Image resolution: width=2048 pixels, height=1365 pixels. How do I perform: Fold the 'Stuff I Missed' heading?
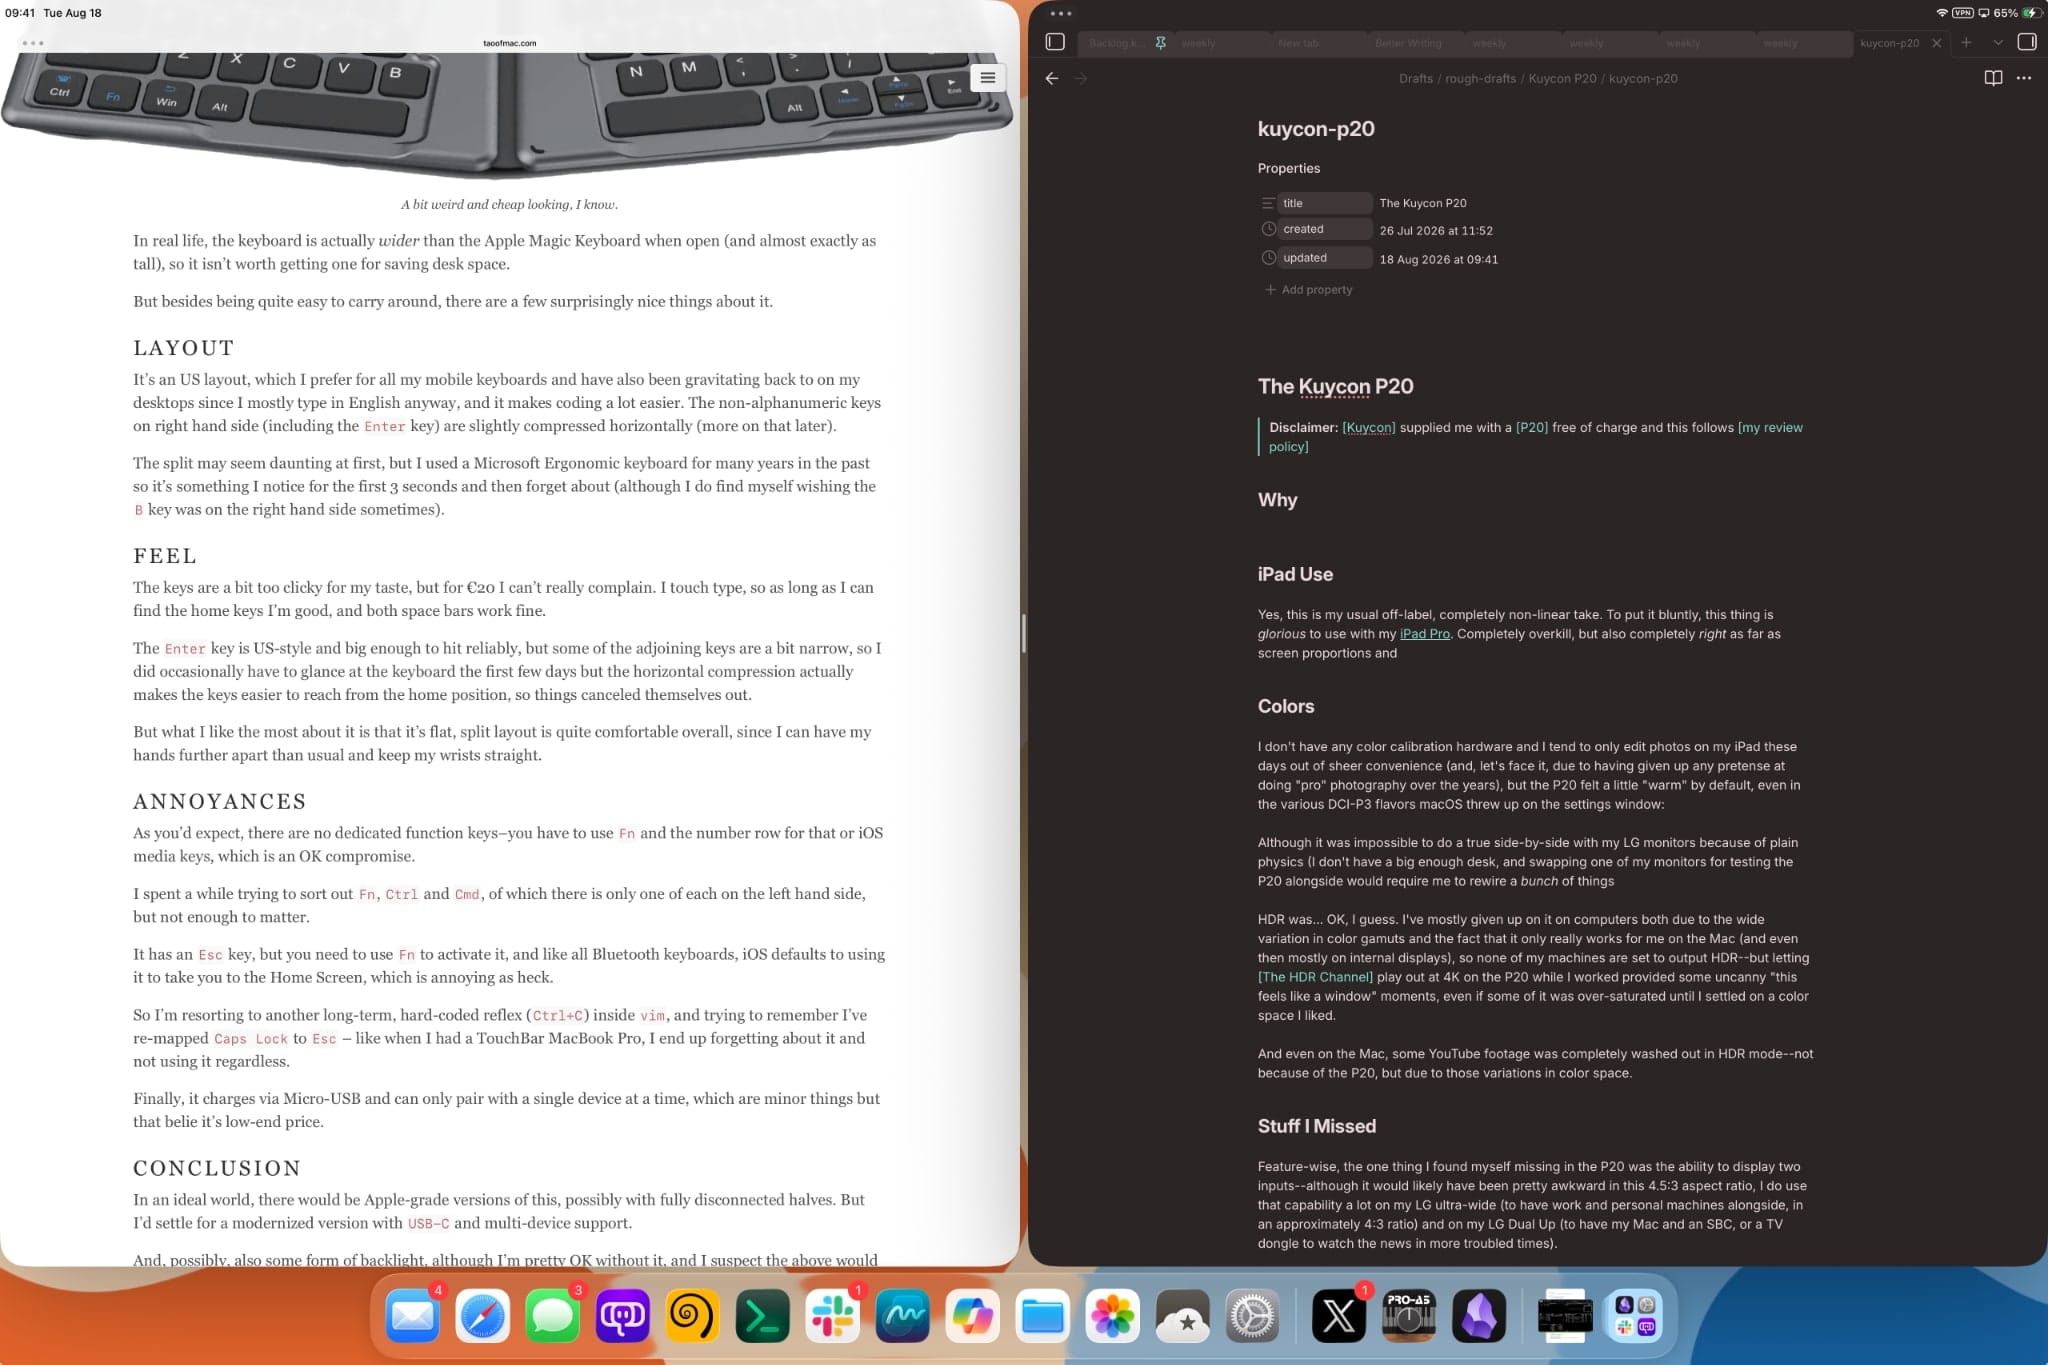click(x=1316, y=1126)
